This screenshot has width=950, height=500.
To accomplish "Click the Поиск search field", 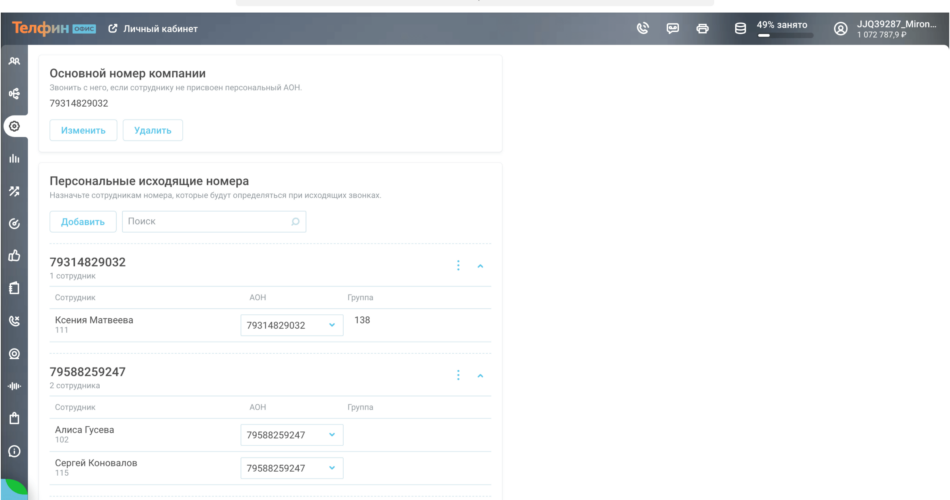I will pos(213,221).
